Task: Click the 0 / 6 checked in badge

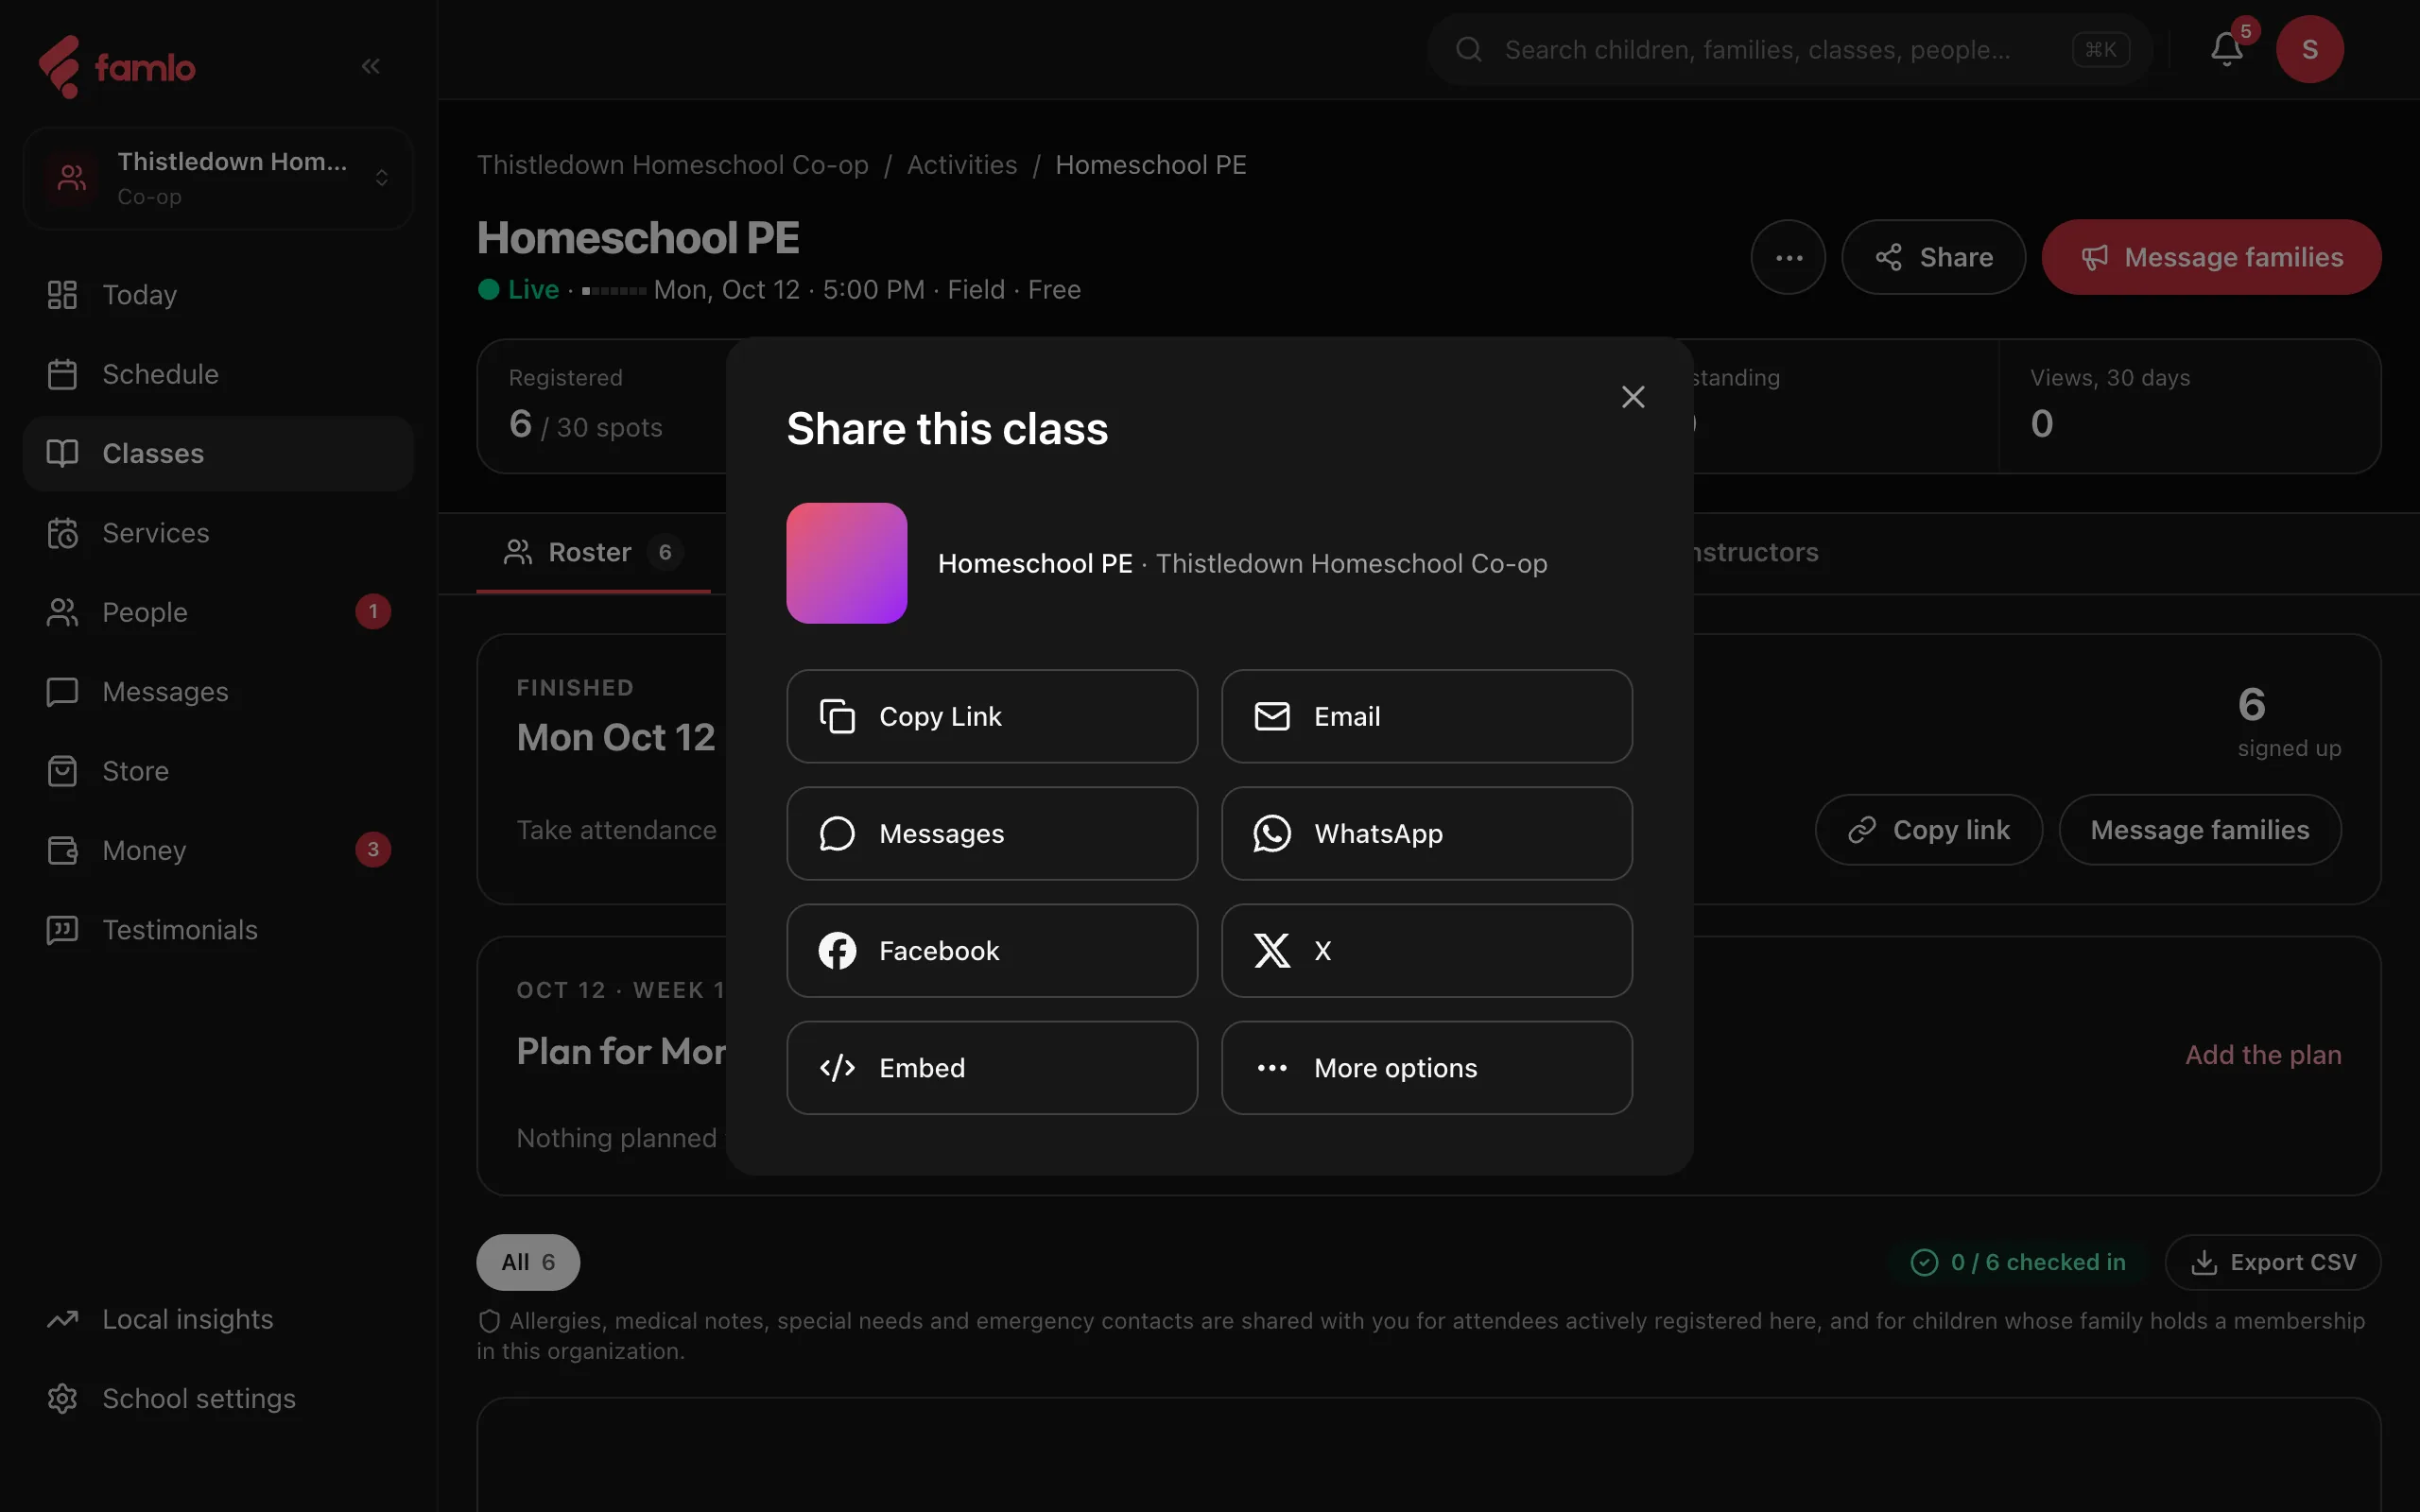Action: click(2017, 1262)
